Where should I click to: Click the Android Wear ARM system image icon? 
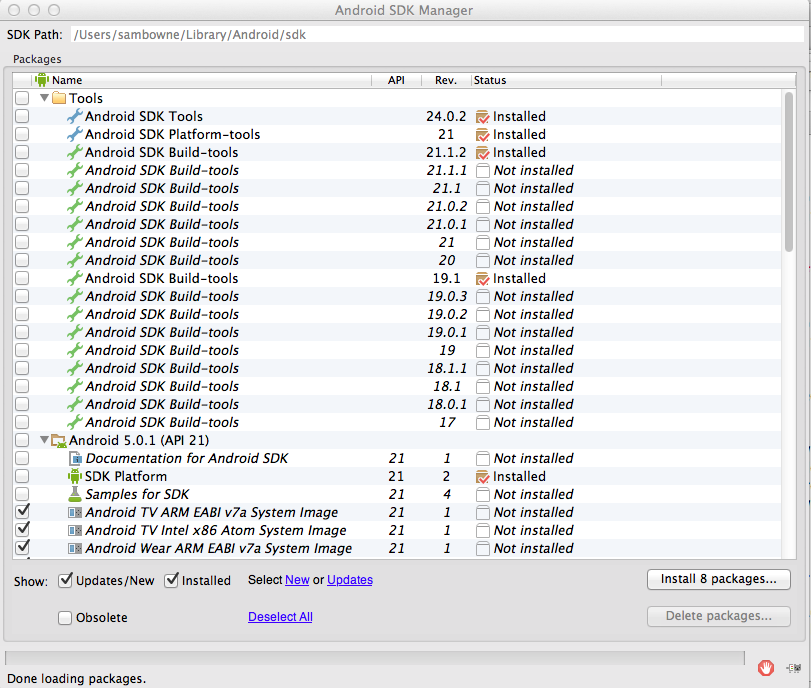(x=74, y=549)
